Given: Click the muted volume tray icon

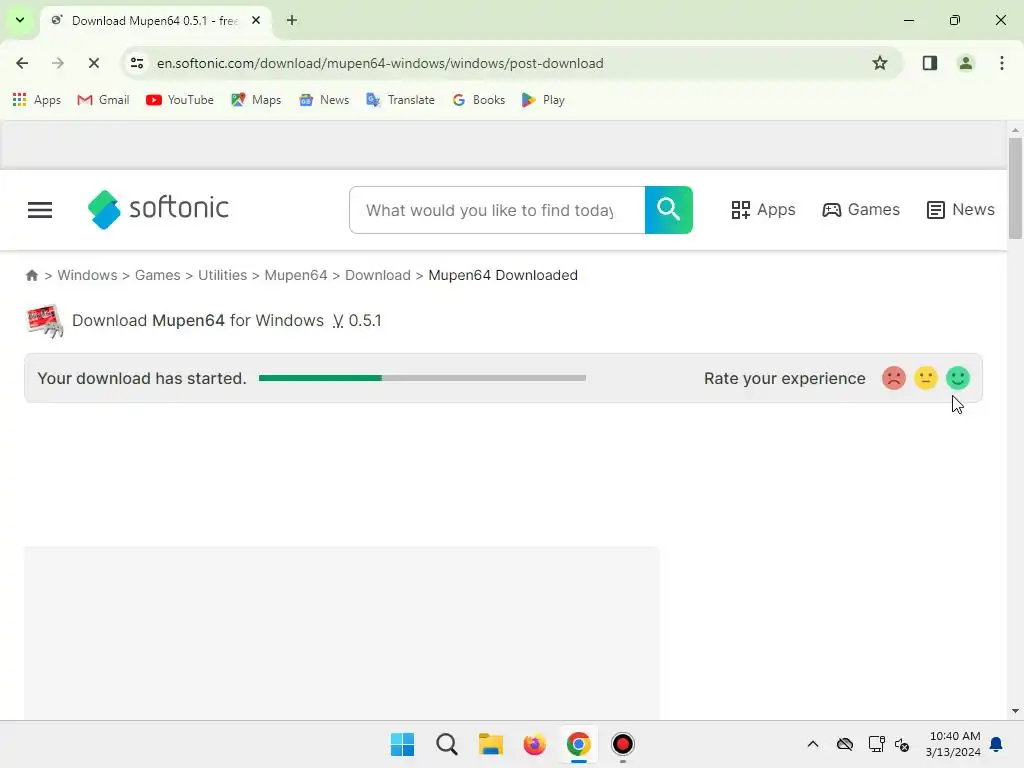Looking at the screenshot, I should [902, 744].
